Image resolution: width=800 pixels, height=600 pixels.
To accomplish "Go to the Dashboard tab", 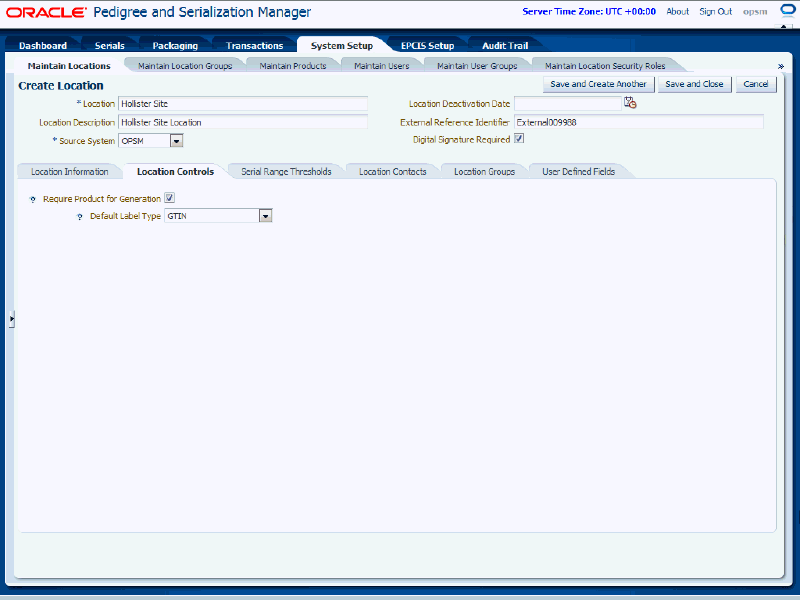I will pos(43,45).
